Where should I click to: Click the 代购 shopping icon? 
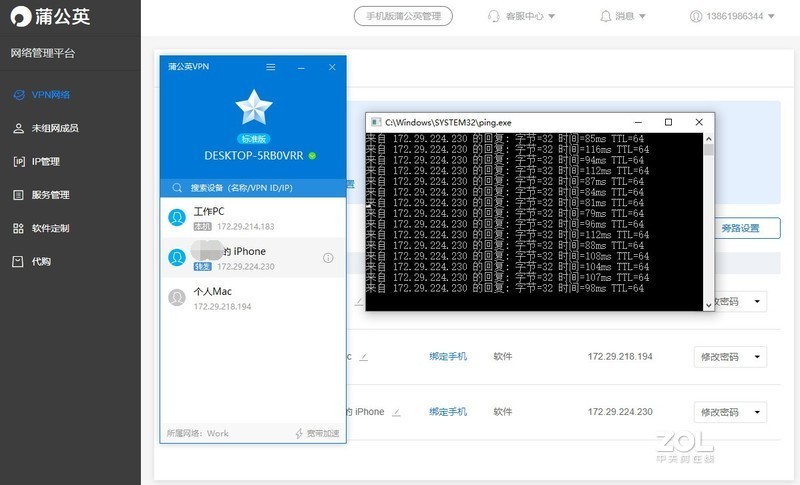18,262
